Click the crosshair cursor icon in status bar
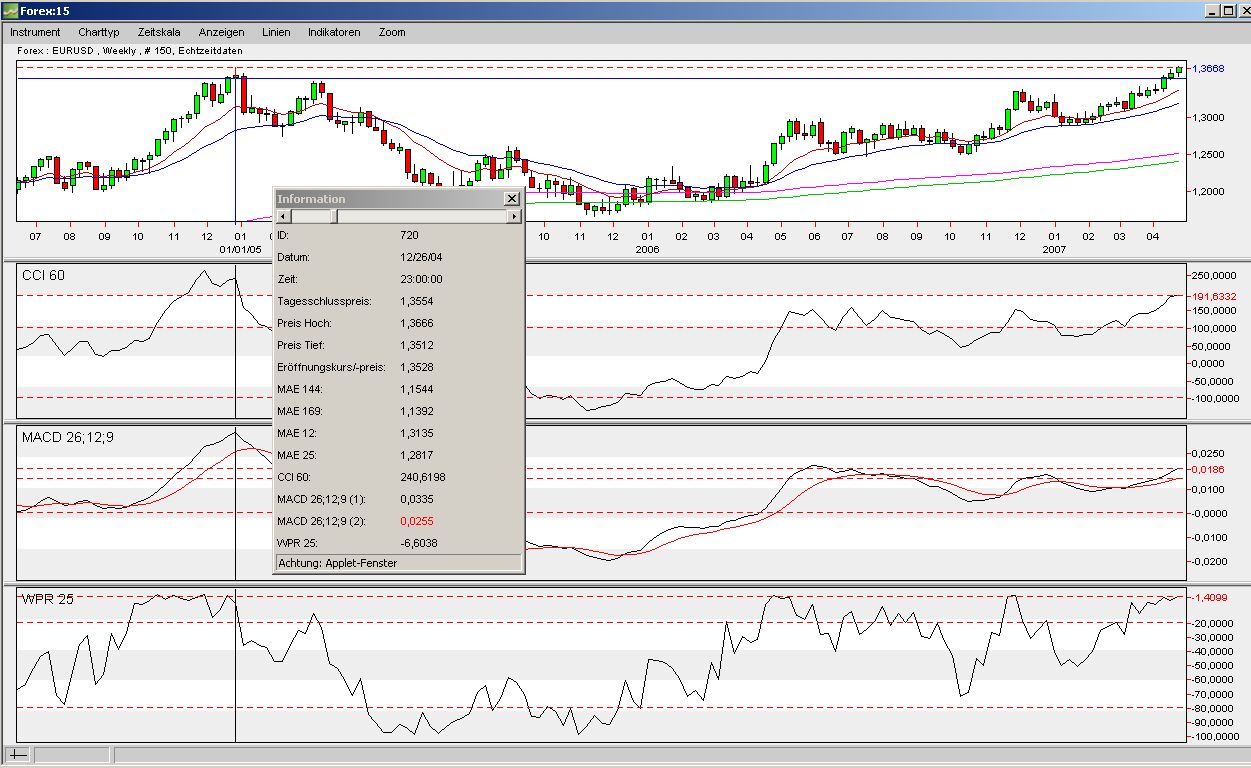 pyautogui.click(x=19, y=755)
